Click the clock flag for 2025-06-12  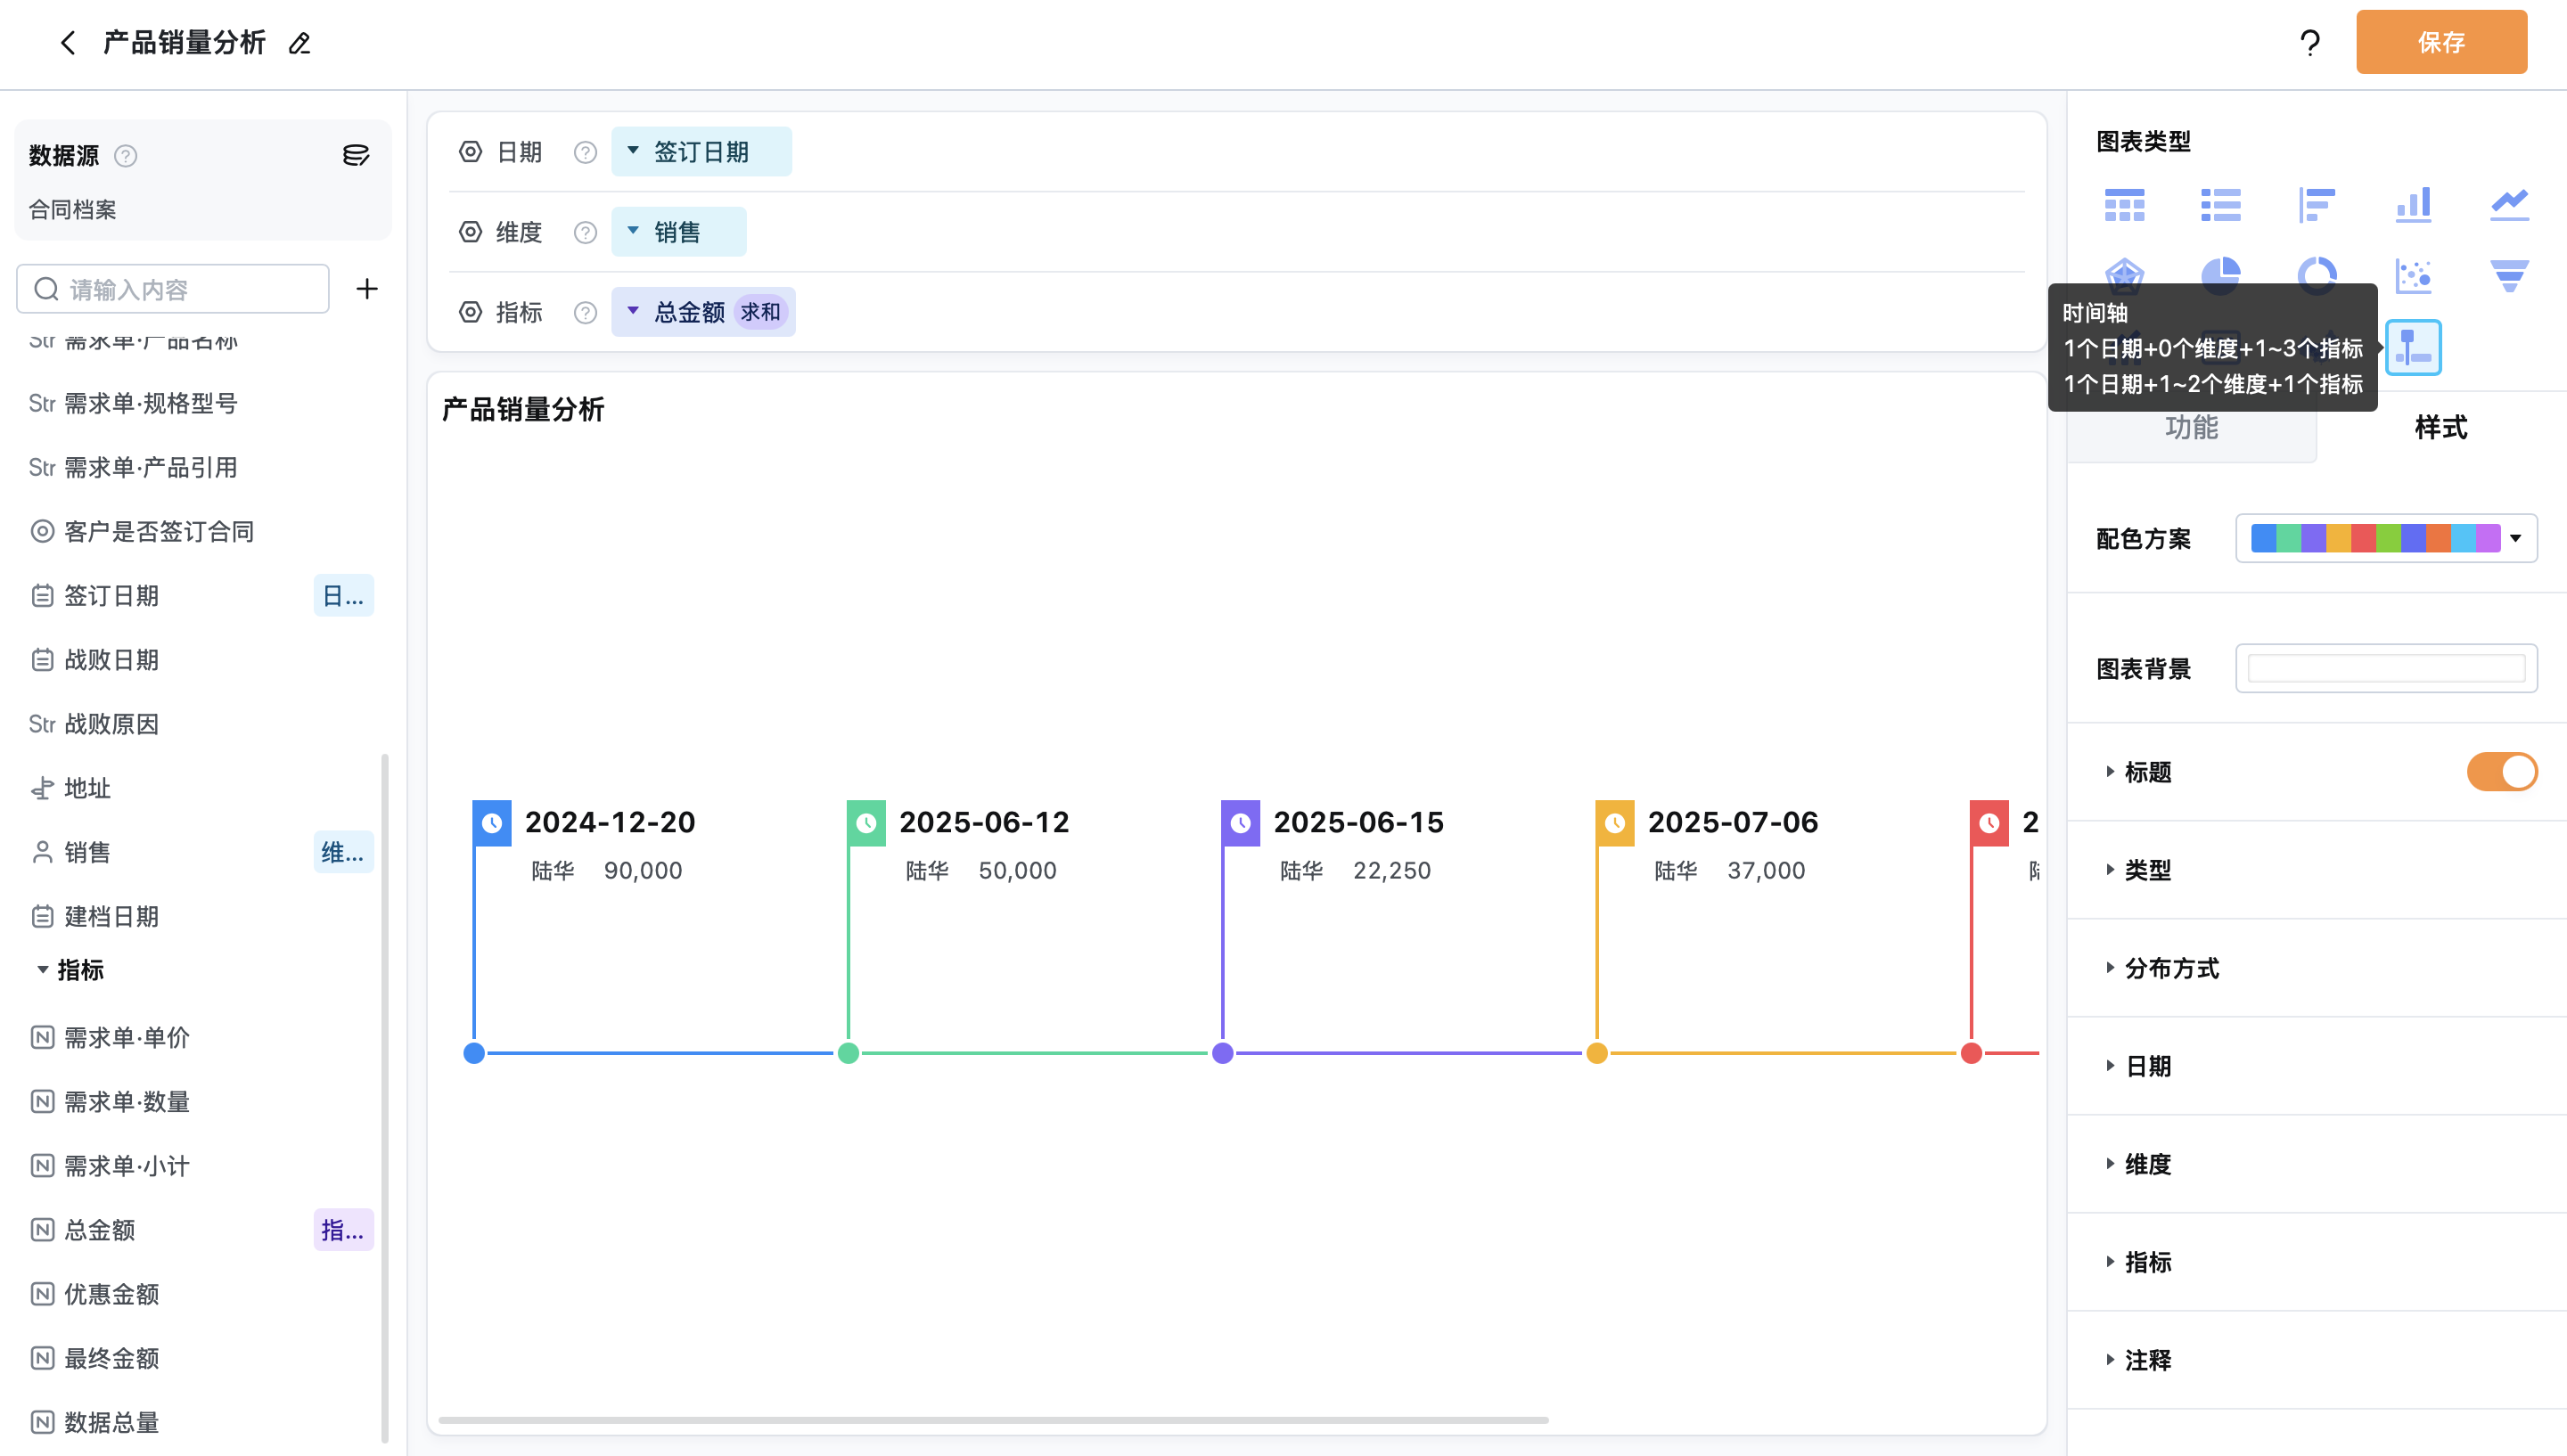tap(866, 823)
